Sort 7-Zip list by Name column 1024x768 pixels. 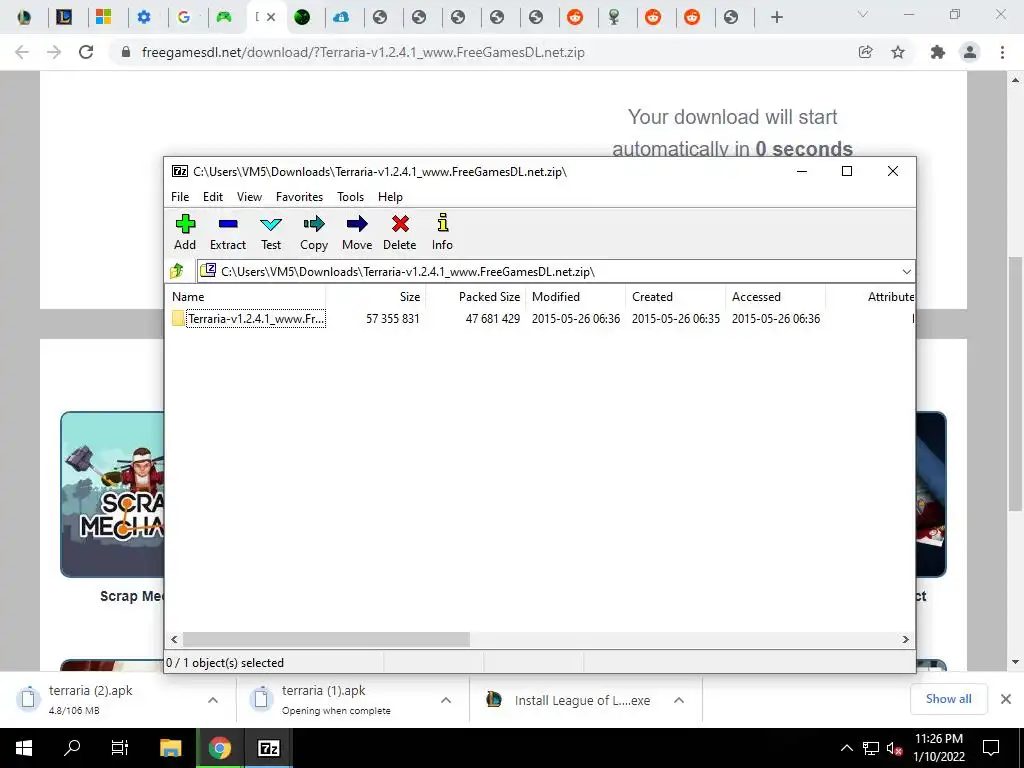coord(246,296)
